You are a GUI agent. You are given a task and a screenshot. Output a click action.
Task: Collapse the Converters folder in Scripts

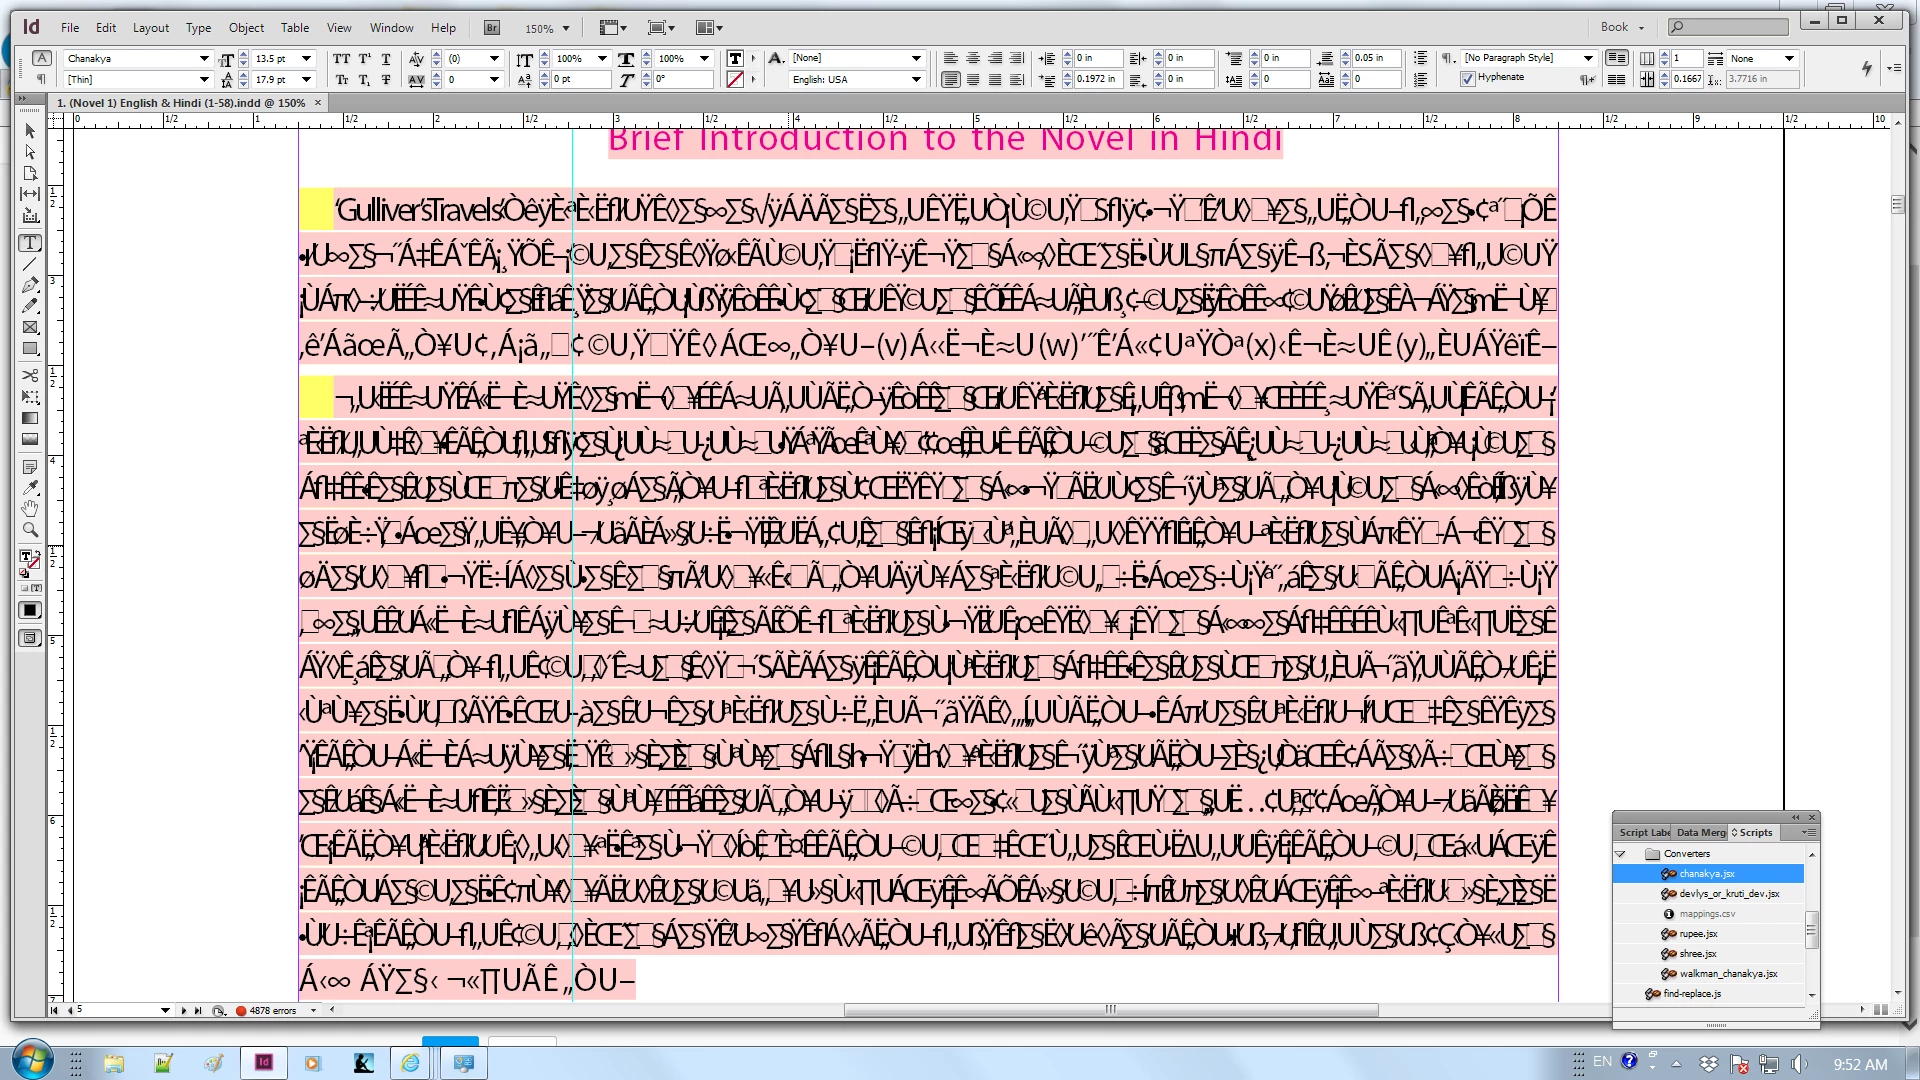click(x=1621, y=854)
